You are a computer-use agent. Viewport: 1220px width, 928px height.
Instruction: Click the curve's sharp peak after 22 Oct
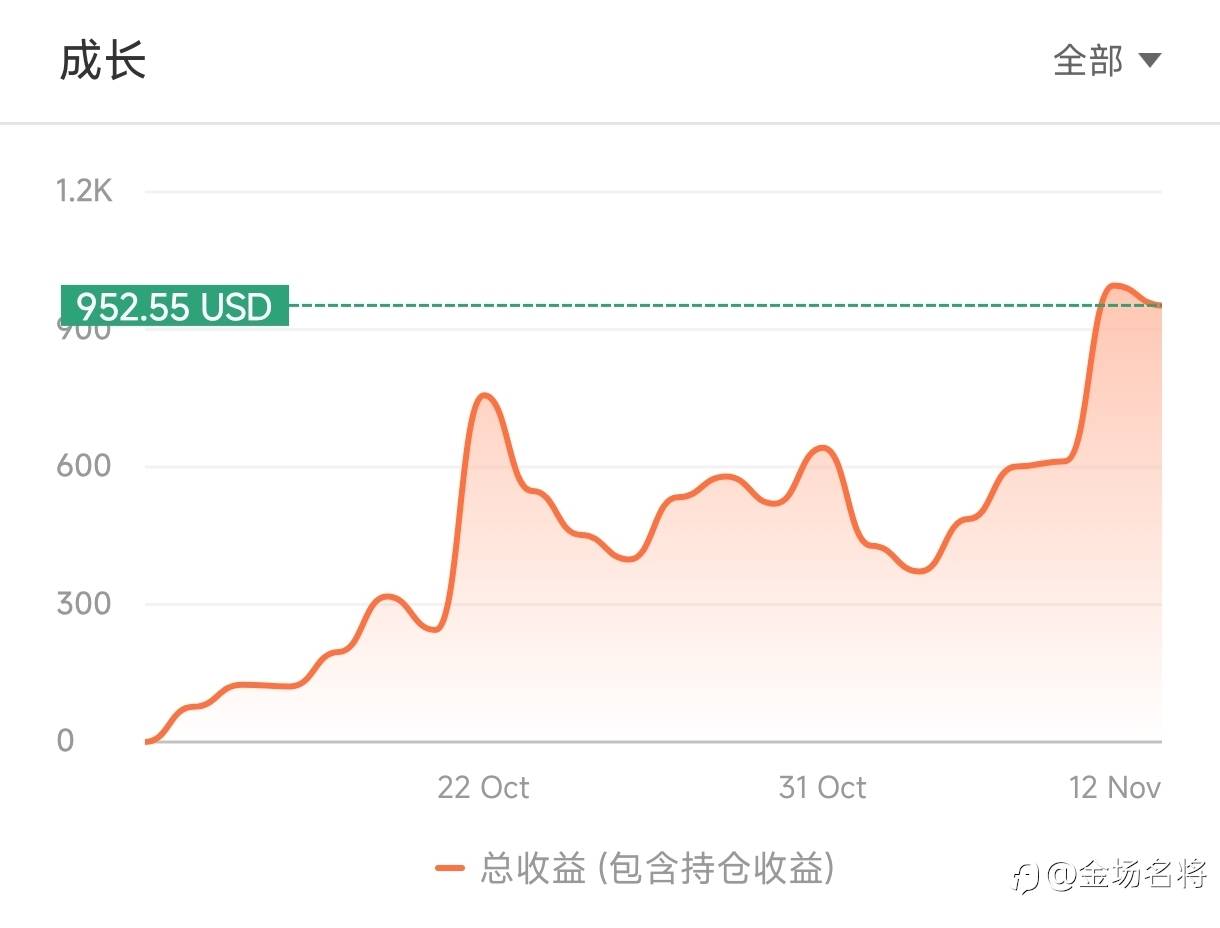(x=484, y=396)
